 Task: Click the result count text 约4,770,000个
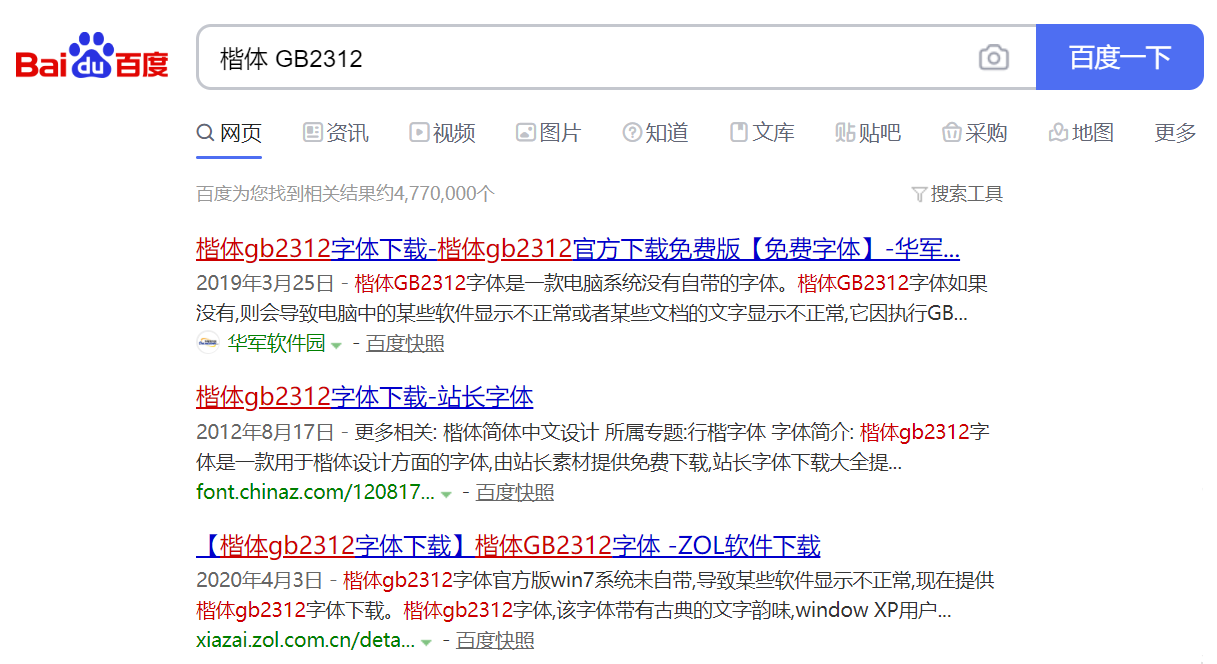436,194
